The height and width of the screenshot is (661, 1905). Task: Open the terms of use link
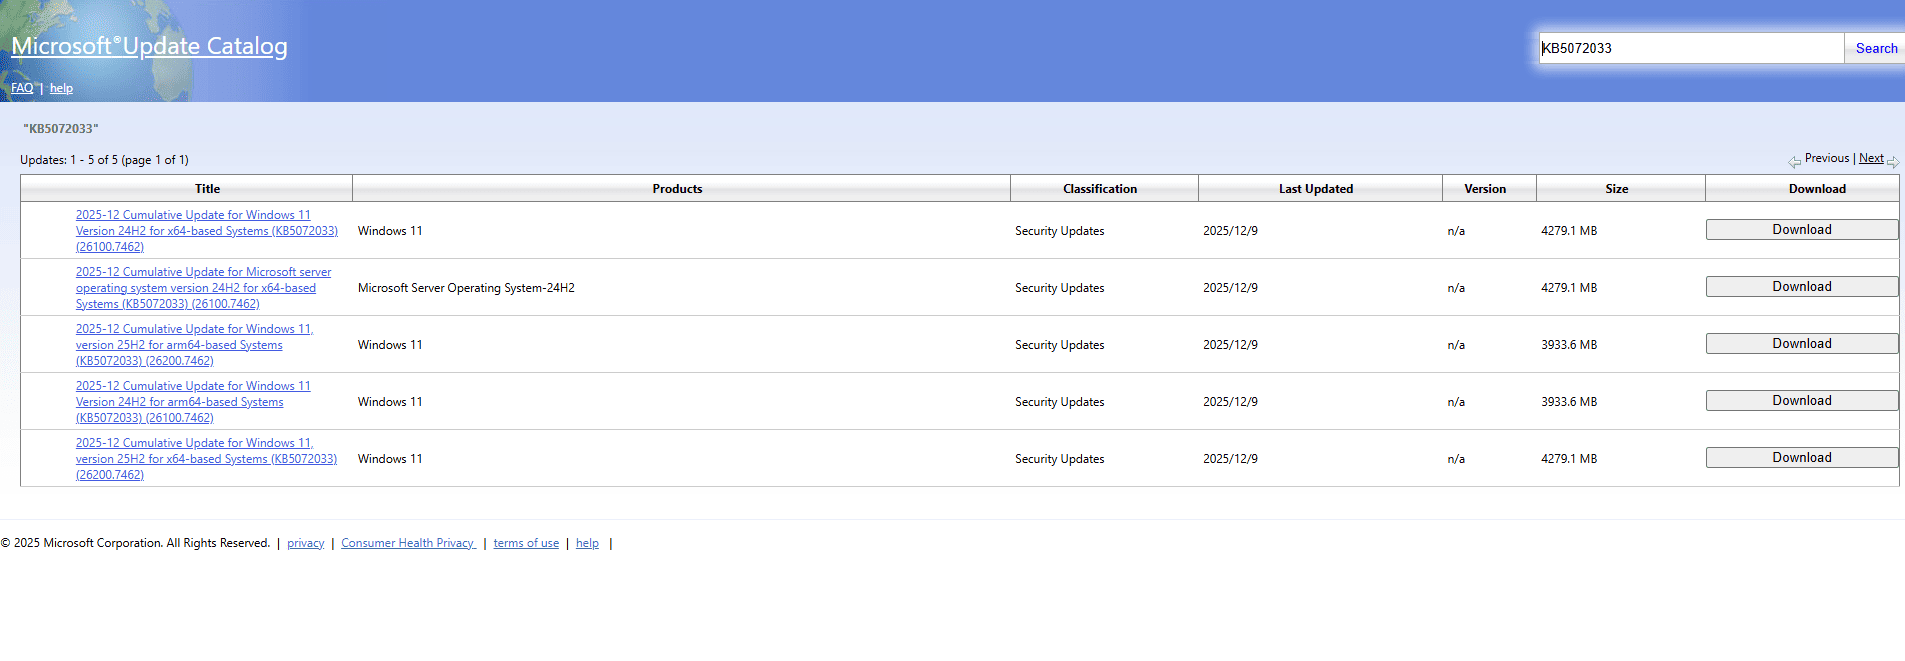(526, 543)
